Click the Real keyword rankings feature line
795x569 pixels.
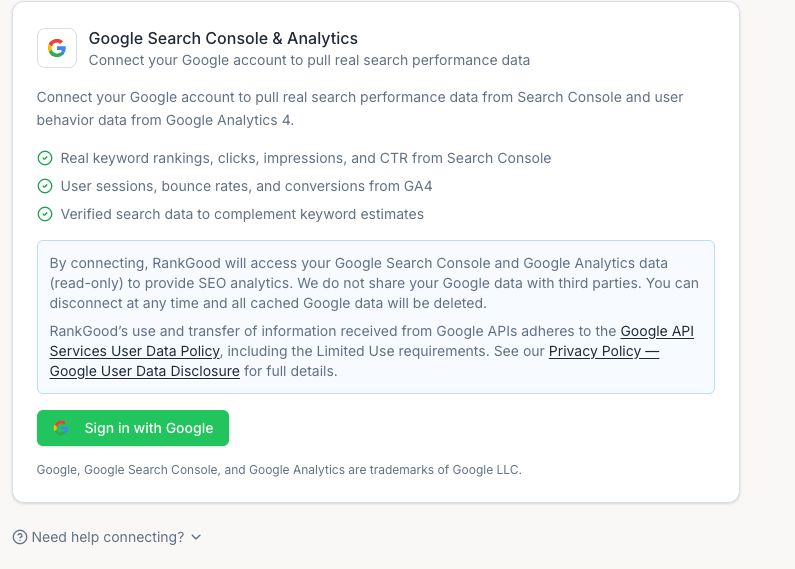pos(306,158)
